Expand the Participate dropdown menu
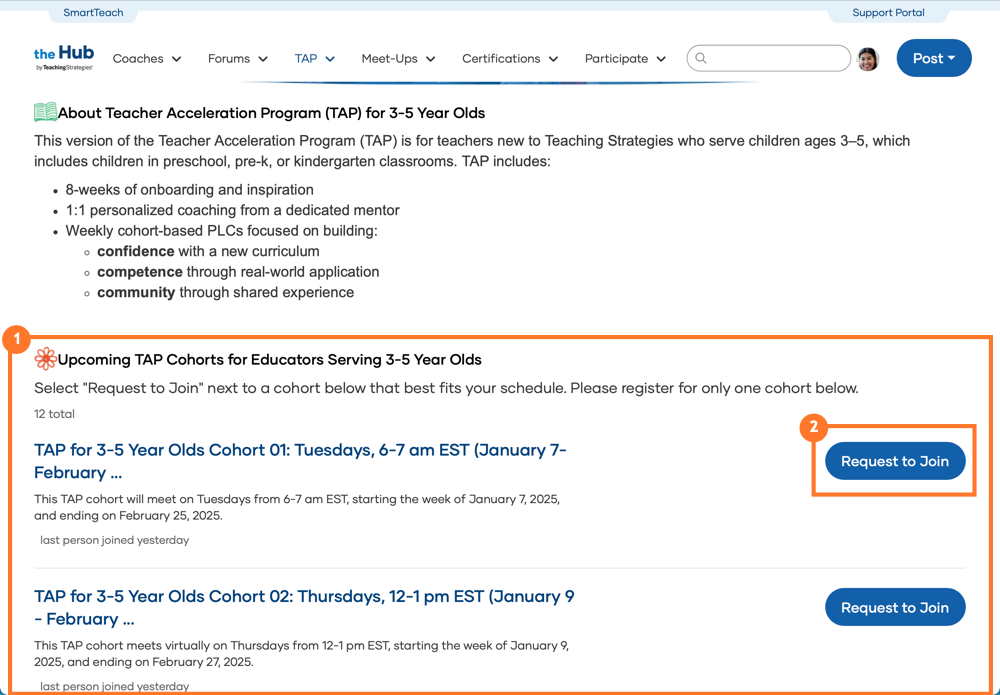 click(x=626, y=59)
